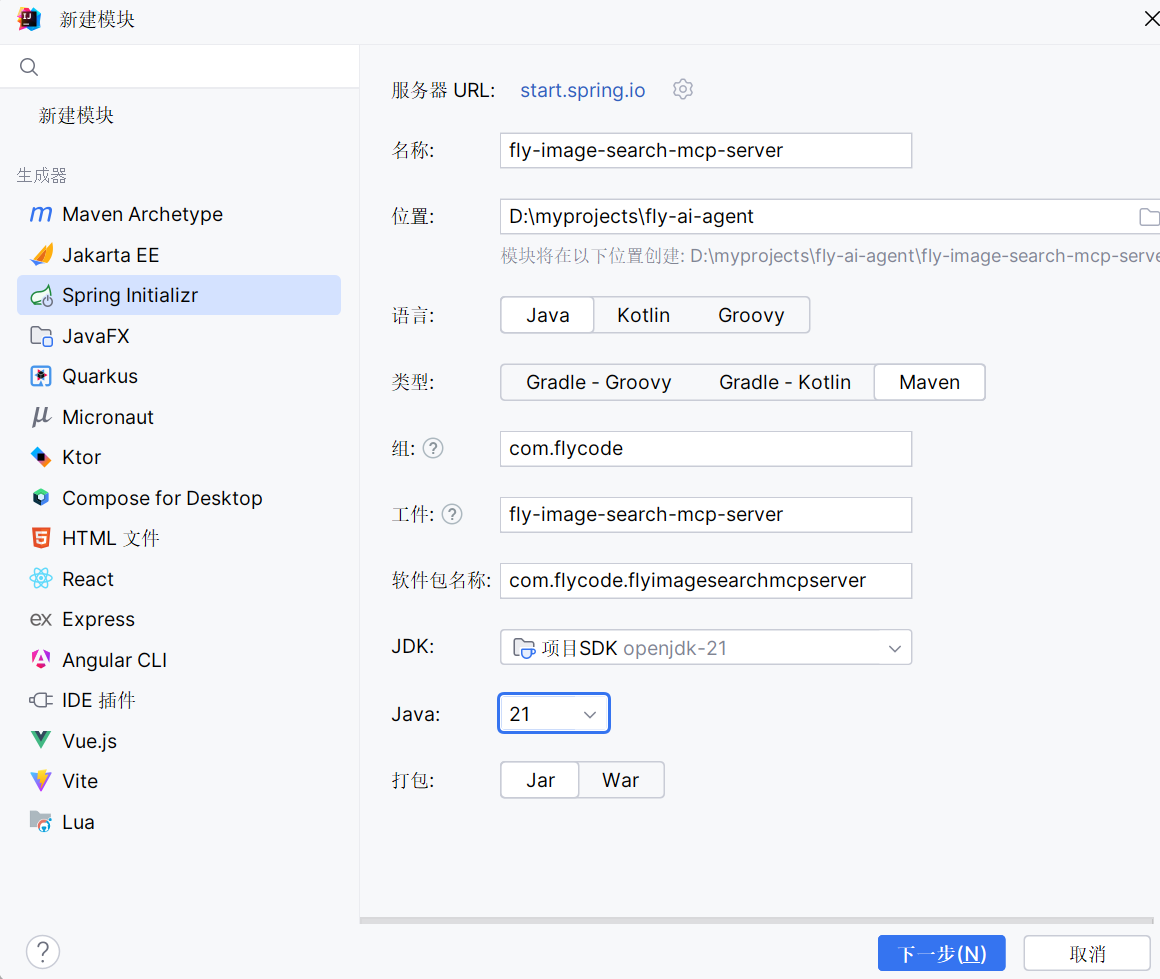Viewport: 1160px width, 979px height.
Task: Select War packaging
Action: [x=621, y=780]
